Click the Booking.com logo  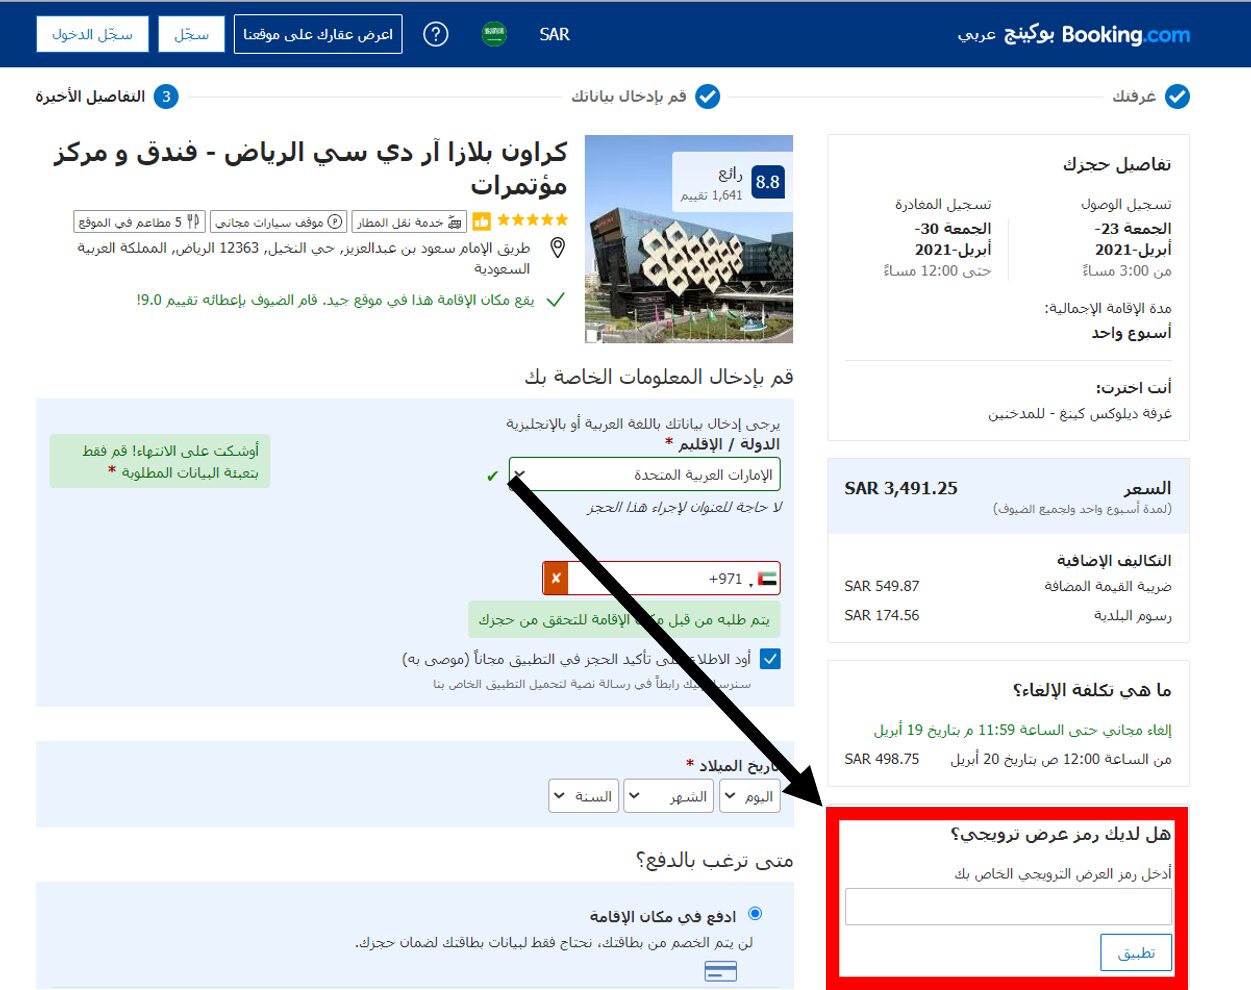point(1125,33)
